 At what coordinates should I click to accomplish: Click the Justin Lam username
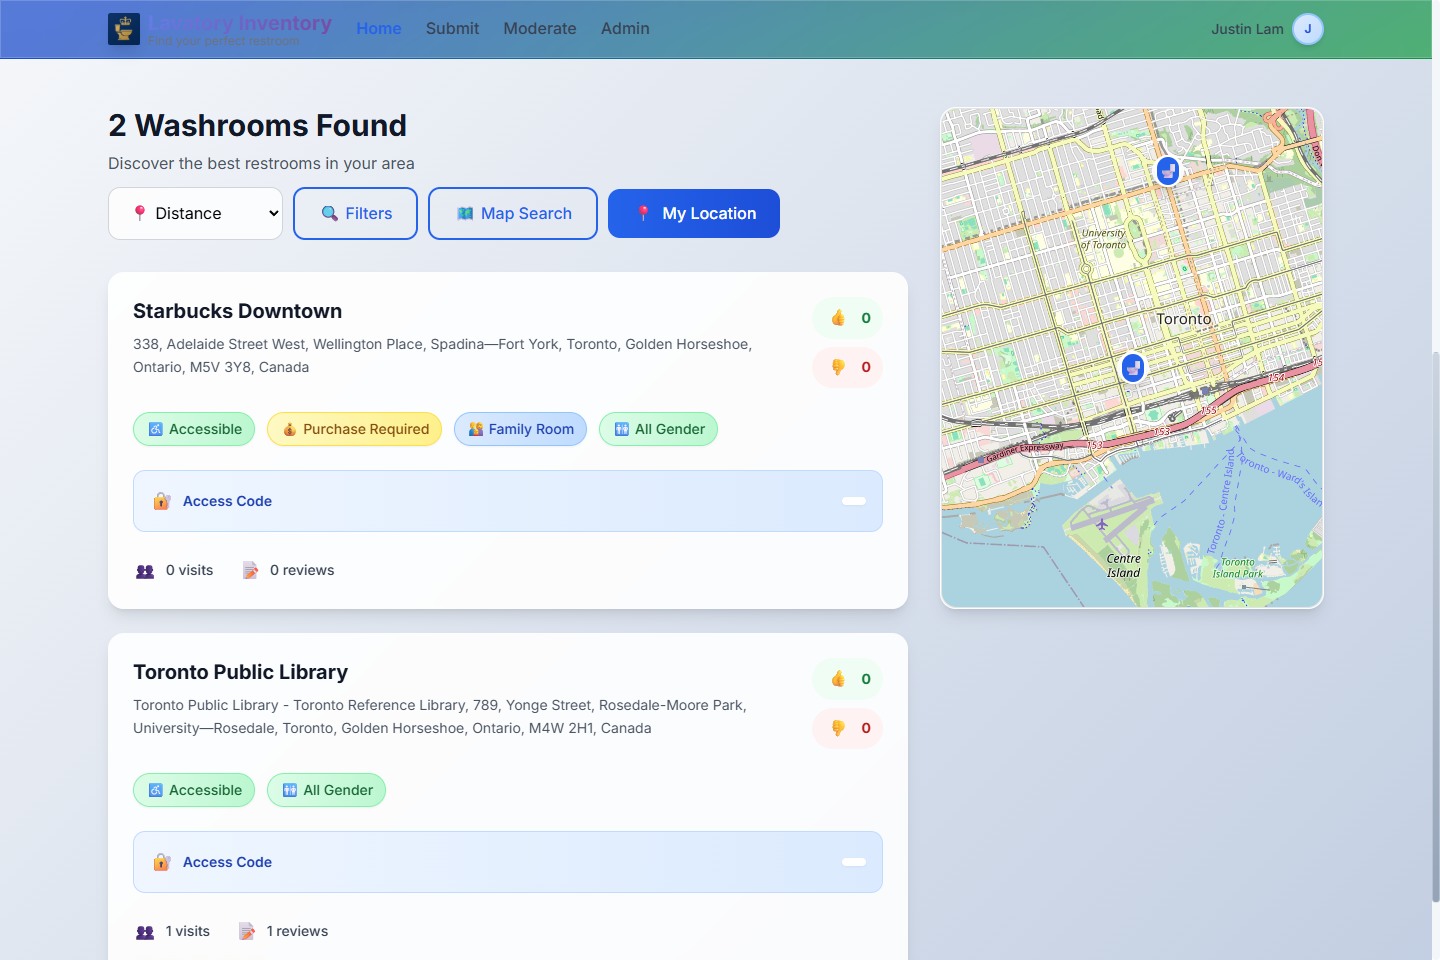point(1247,29)
